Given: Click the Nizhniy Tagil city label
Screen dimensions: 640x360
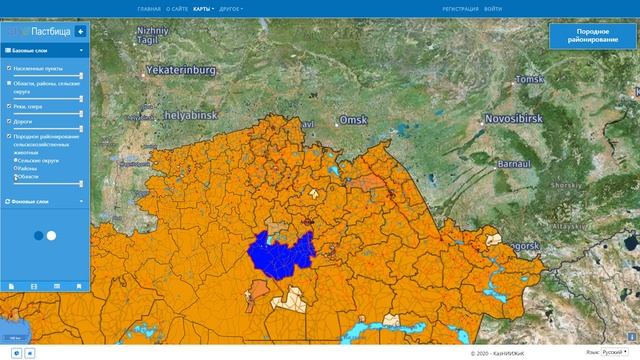Looking at the screenshot, I should pyautogui.click(x=152, y=35).
